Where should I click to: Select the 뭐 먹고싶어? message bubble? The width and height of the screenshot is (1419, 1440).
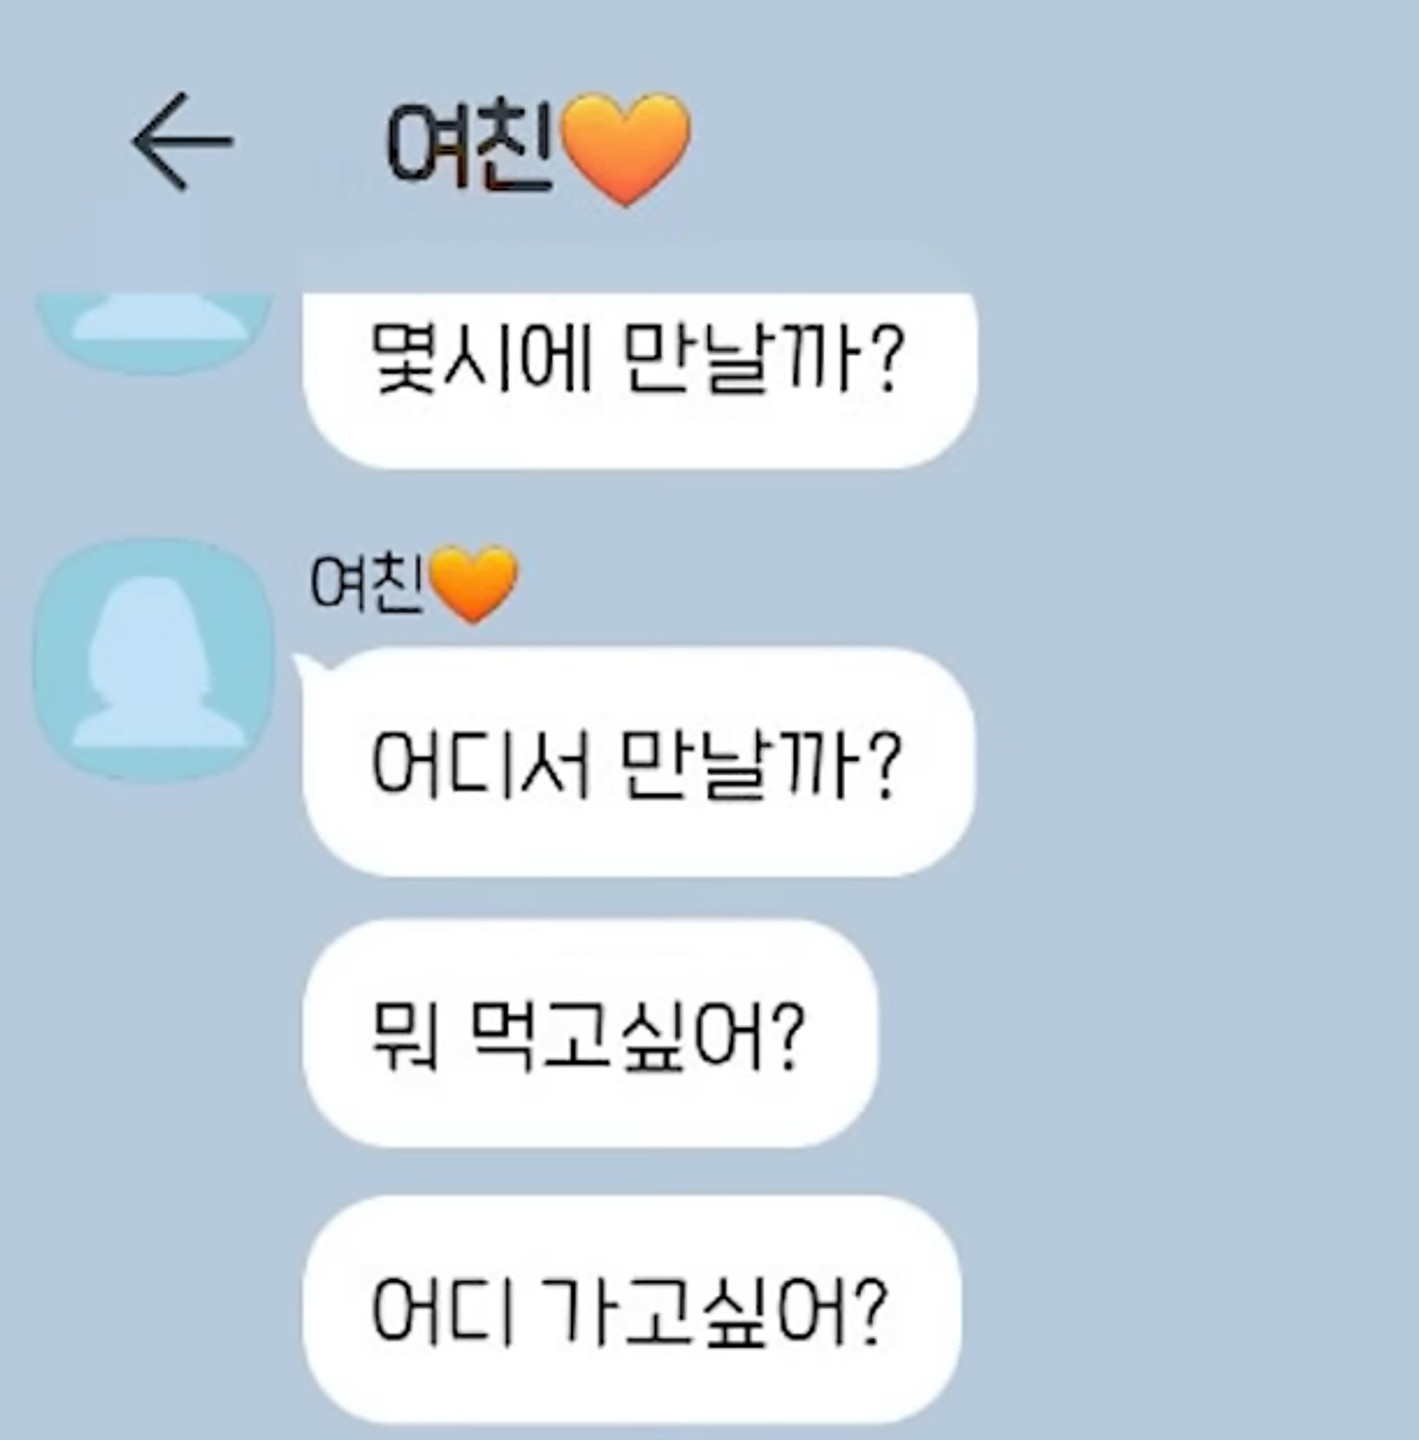pos(590,1034)
